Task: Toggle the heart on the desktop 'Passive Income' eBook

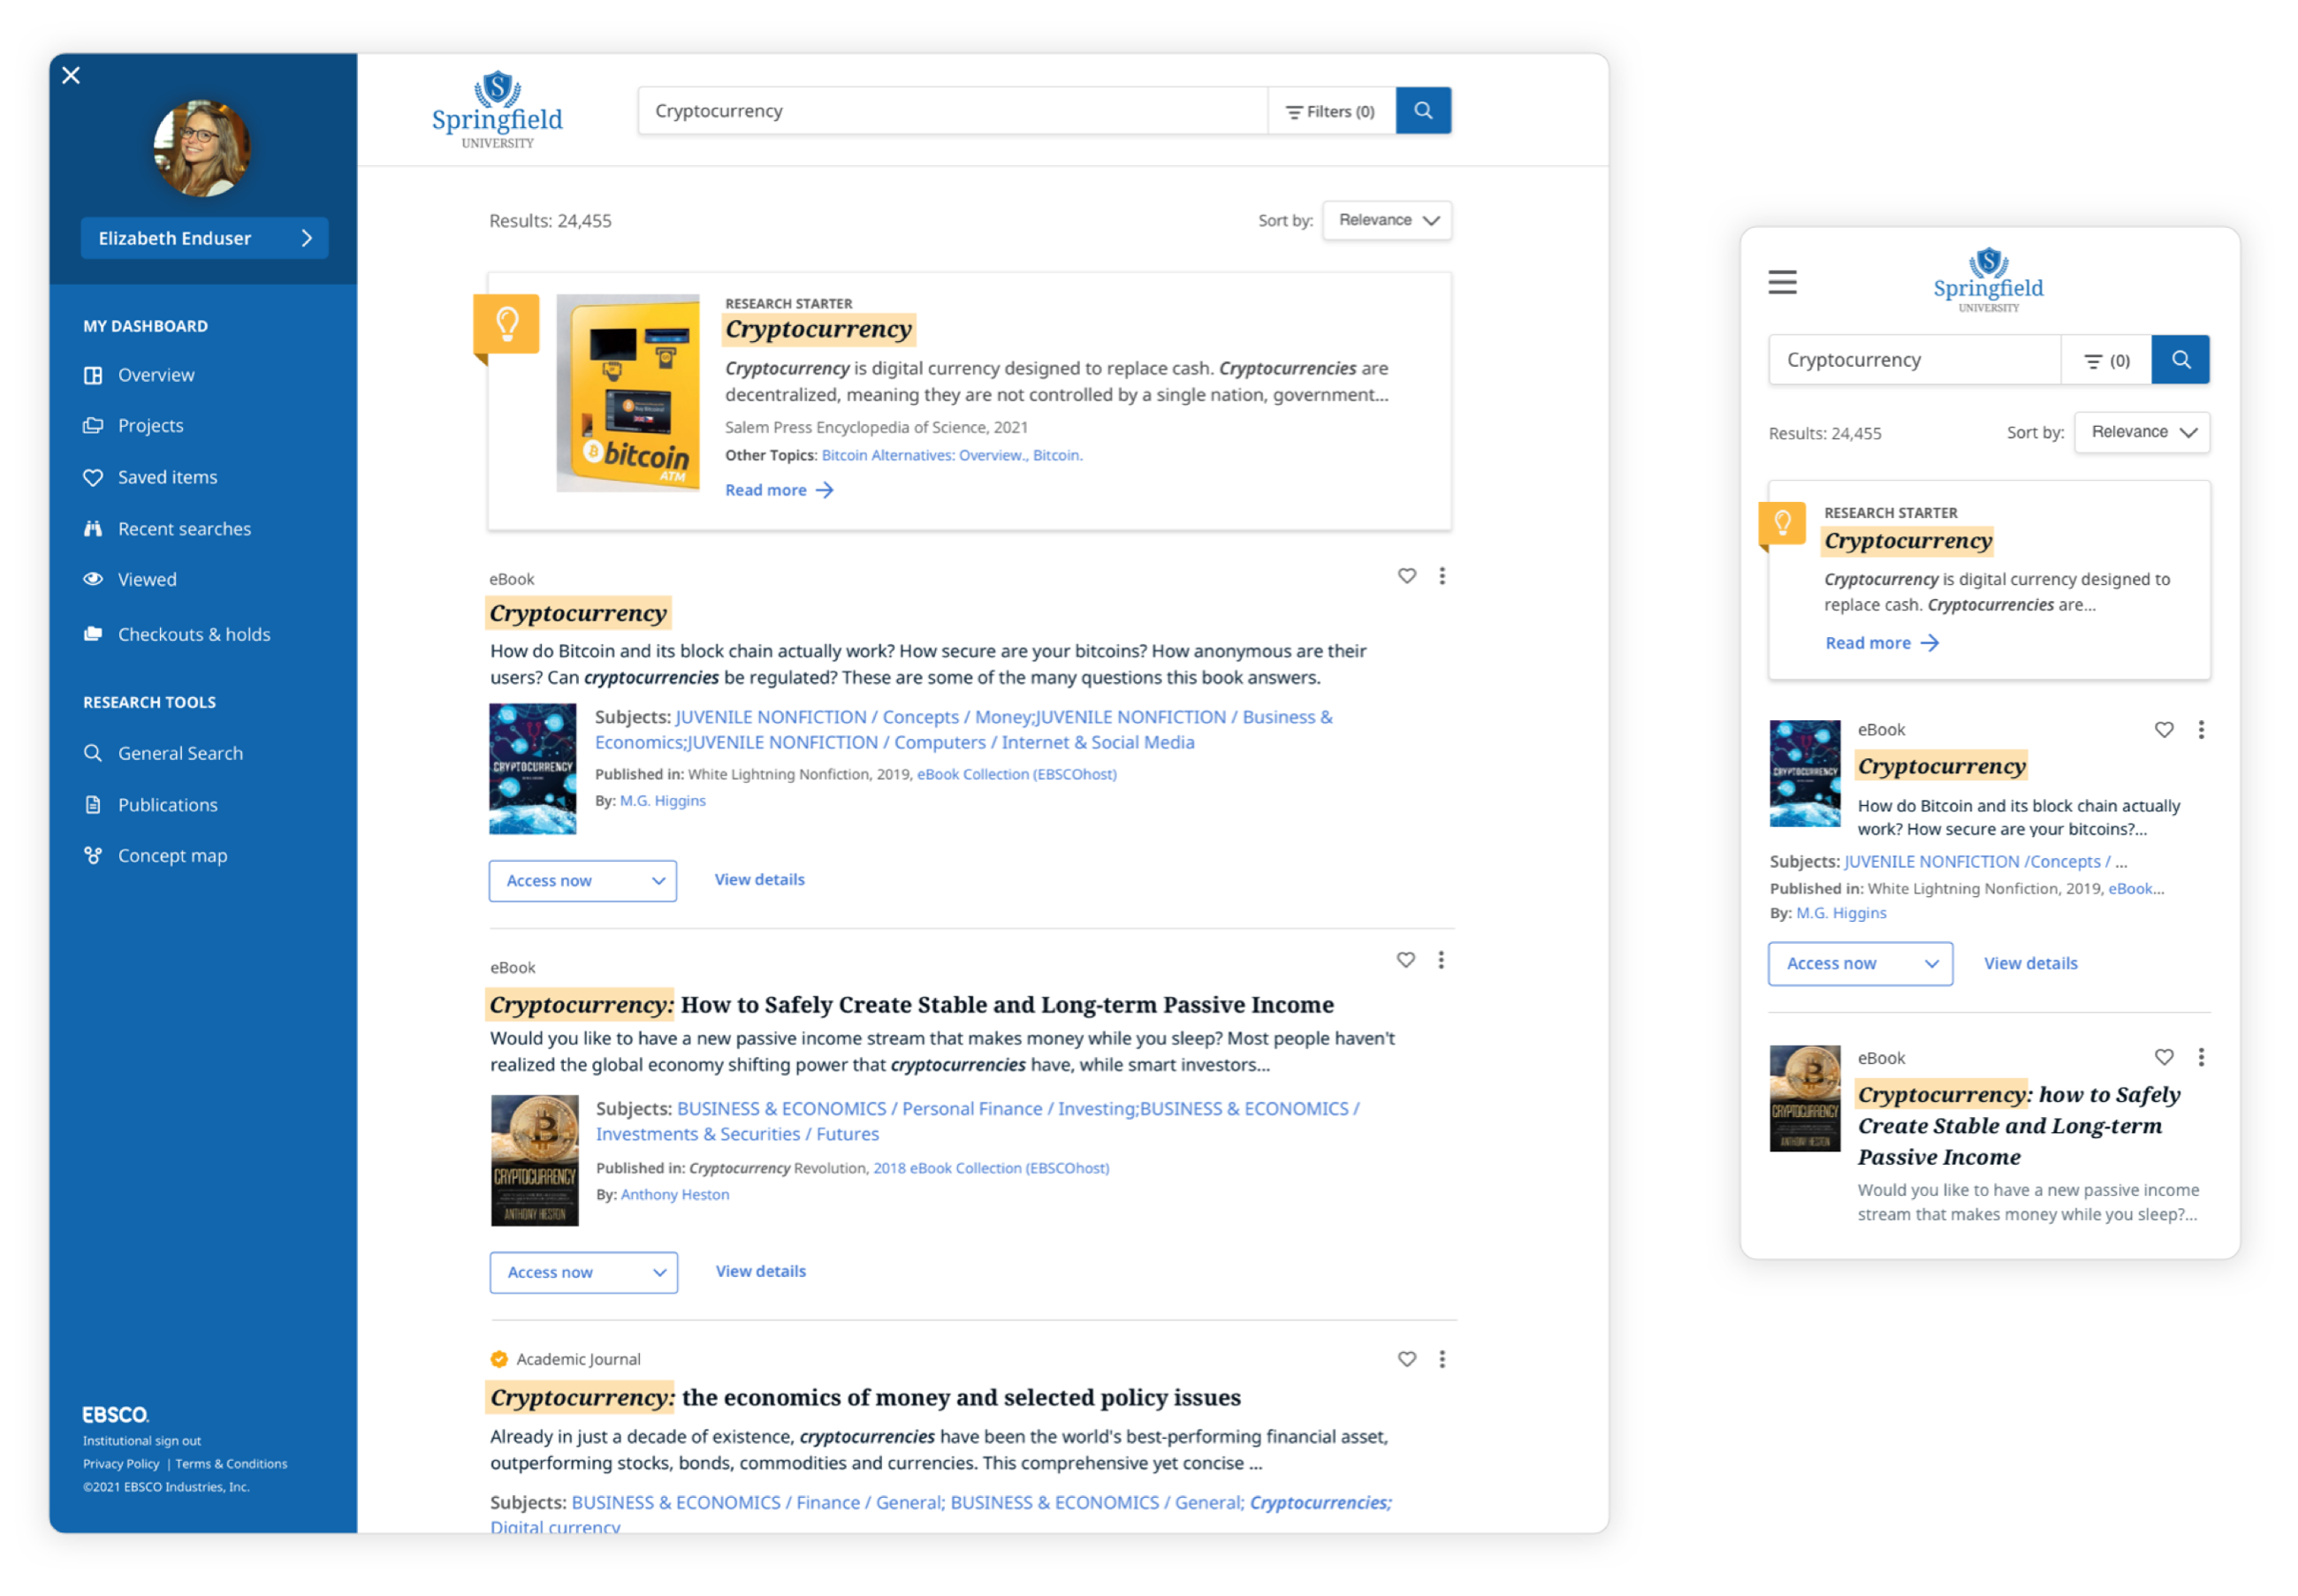Action: 1405,960
